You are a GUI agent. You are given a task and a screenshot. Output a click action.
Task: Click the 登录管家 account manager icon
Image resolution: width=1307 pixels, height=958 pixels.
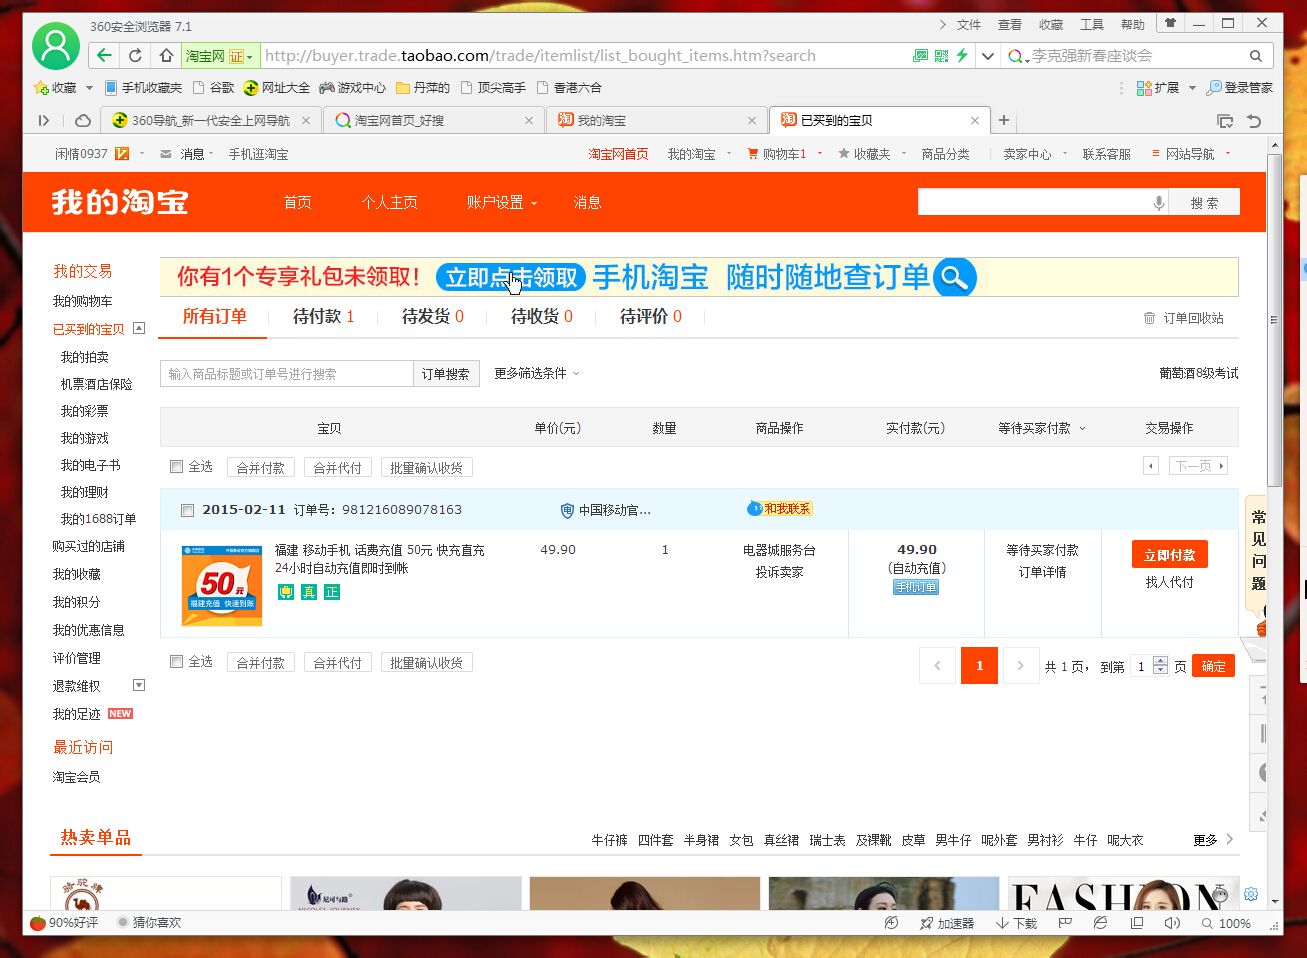(x=1240, y=87)
